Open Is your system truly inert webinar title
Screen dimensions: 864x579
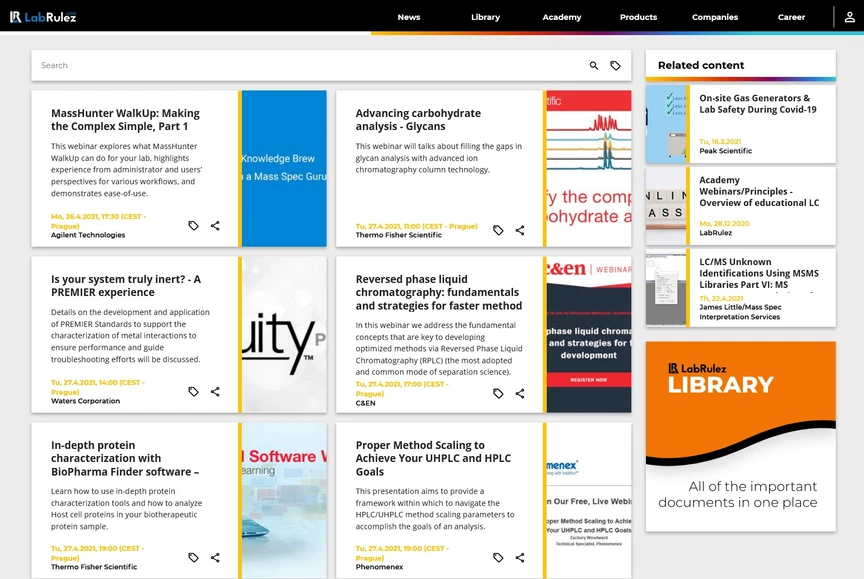click(126, 285)
